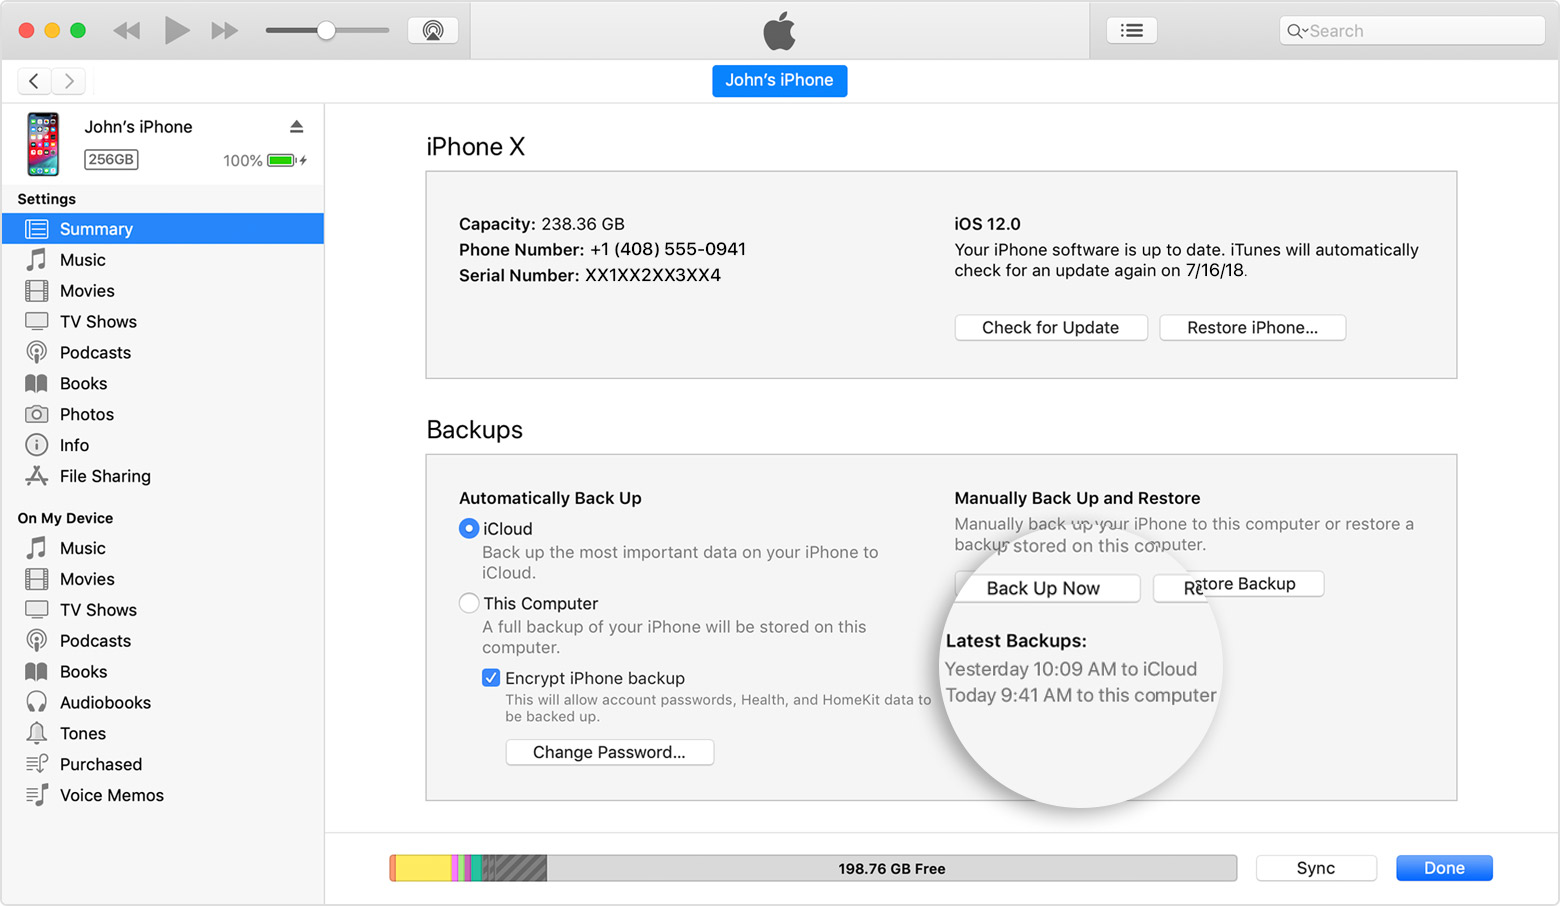The height and width of the screenshot is (906, 1560).
Task: Open the list view icon button
Action: 1131,31
